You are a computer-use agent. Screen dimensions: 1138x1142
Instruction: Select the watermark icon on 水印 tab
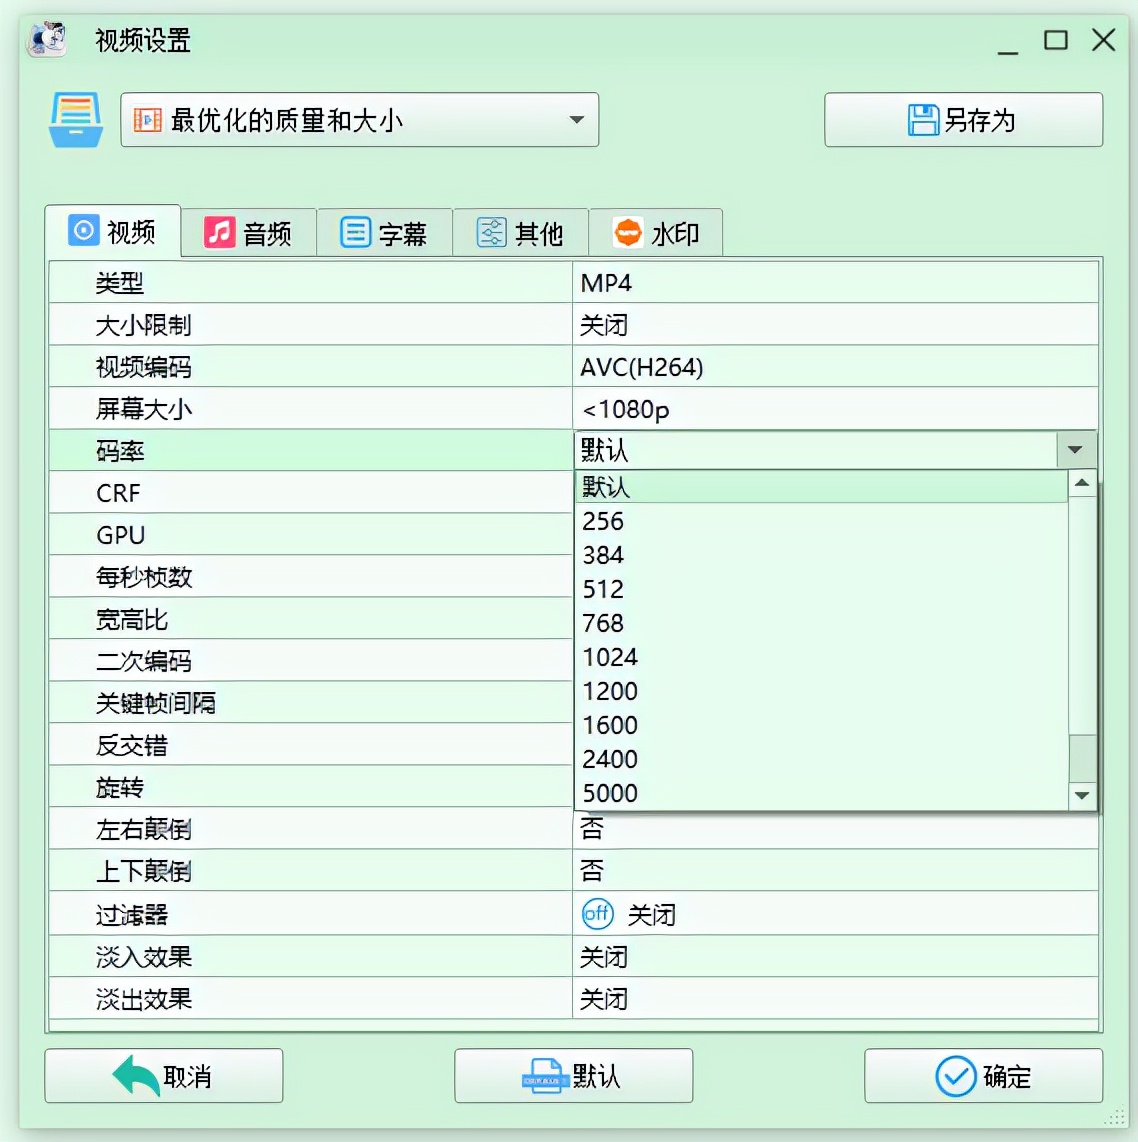628,231
